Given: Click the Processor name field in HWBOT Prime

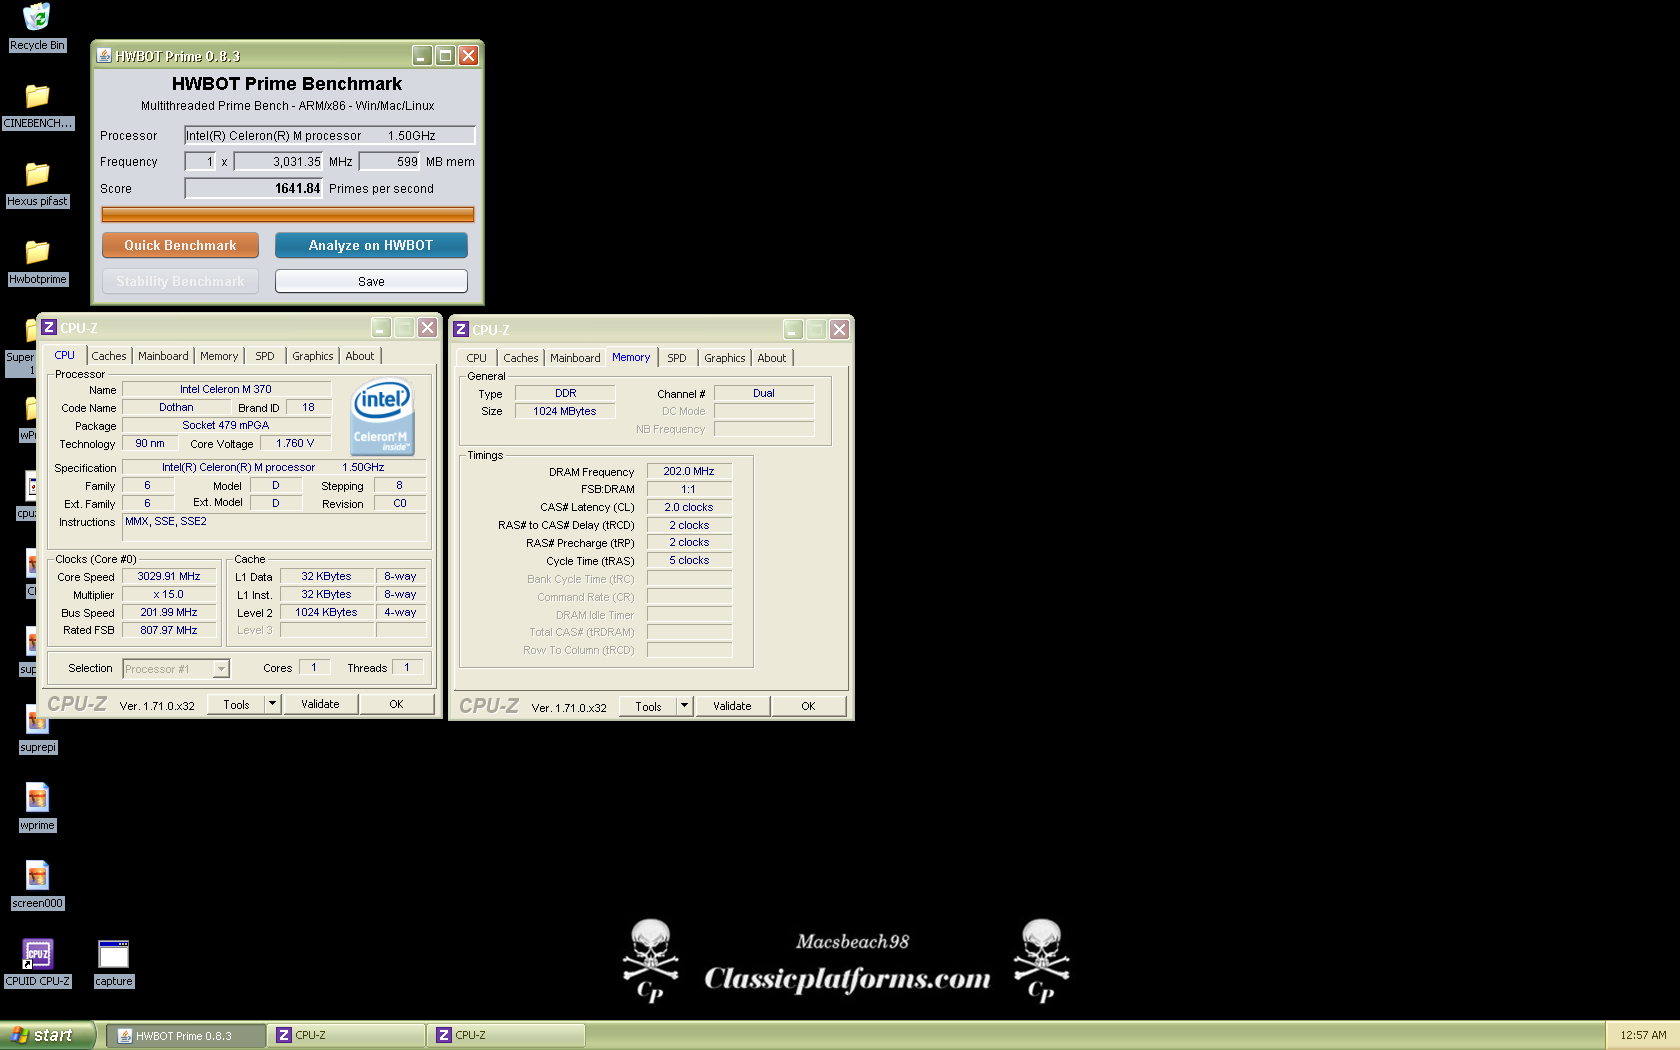Looking at the screenshot, I should click(329, 135).
